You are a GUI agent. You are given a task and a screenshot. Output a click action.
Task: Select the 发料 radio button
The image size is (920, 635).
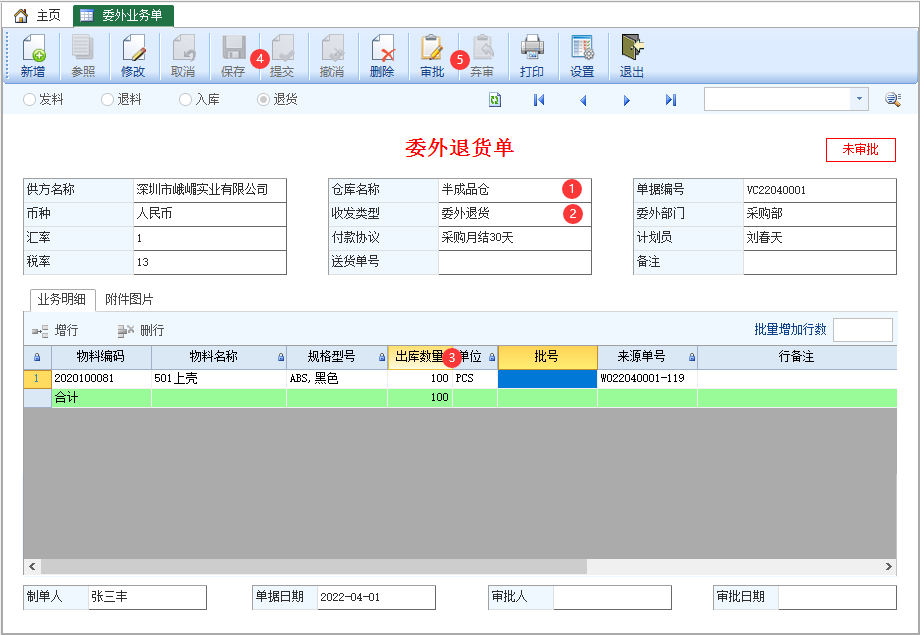(x=29, y=100)
